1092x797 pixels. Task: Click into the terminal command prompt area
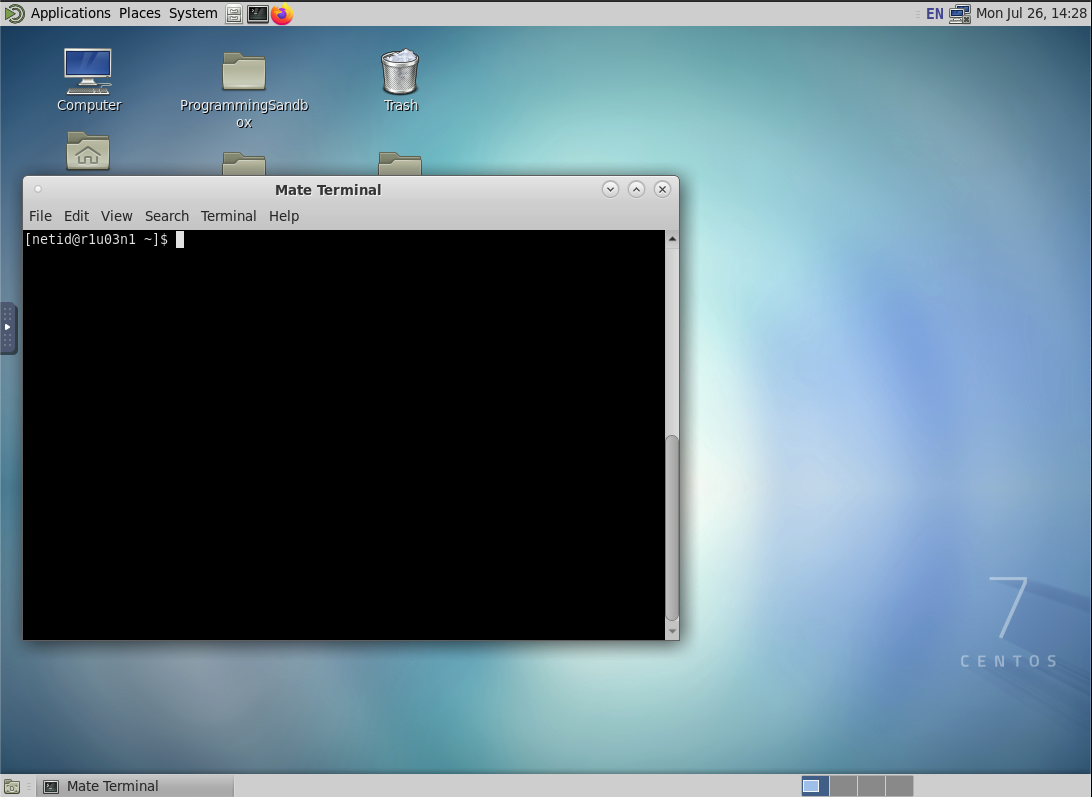pos(344,435)
